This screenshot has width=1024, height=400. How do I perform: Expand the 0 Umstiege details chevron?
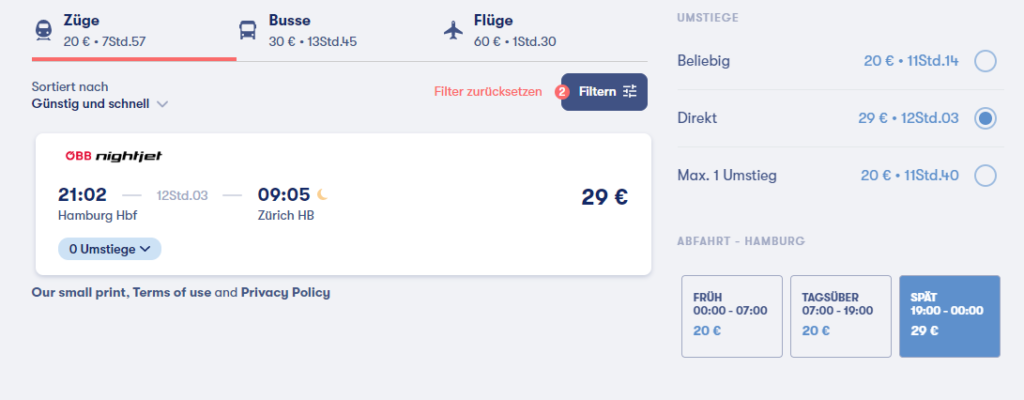[145, 249]
